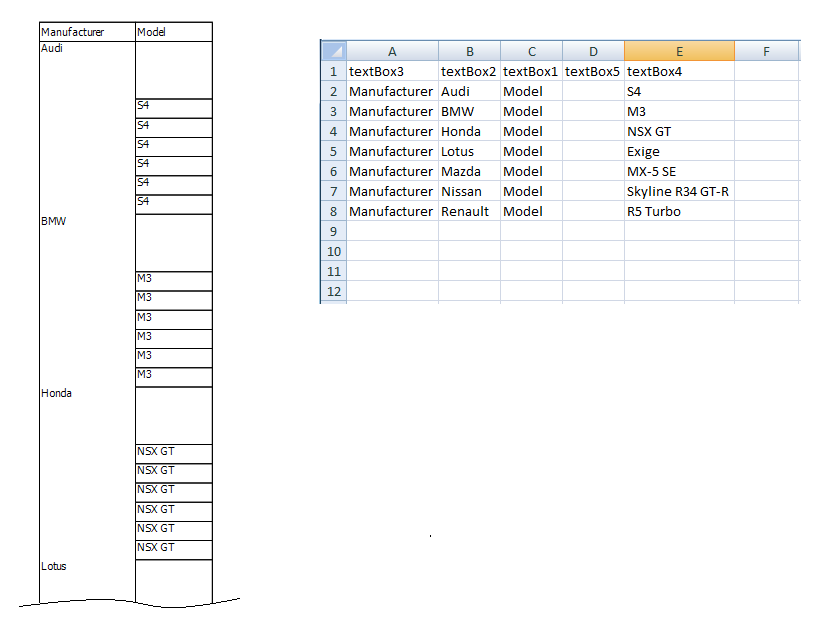Click the textBox5 cell

coord(593,71)
